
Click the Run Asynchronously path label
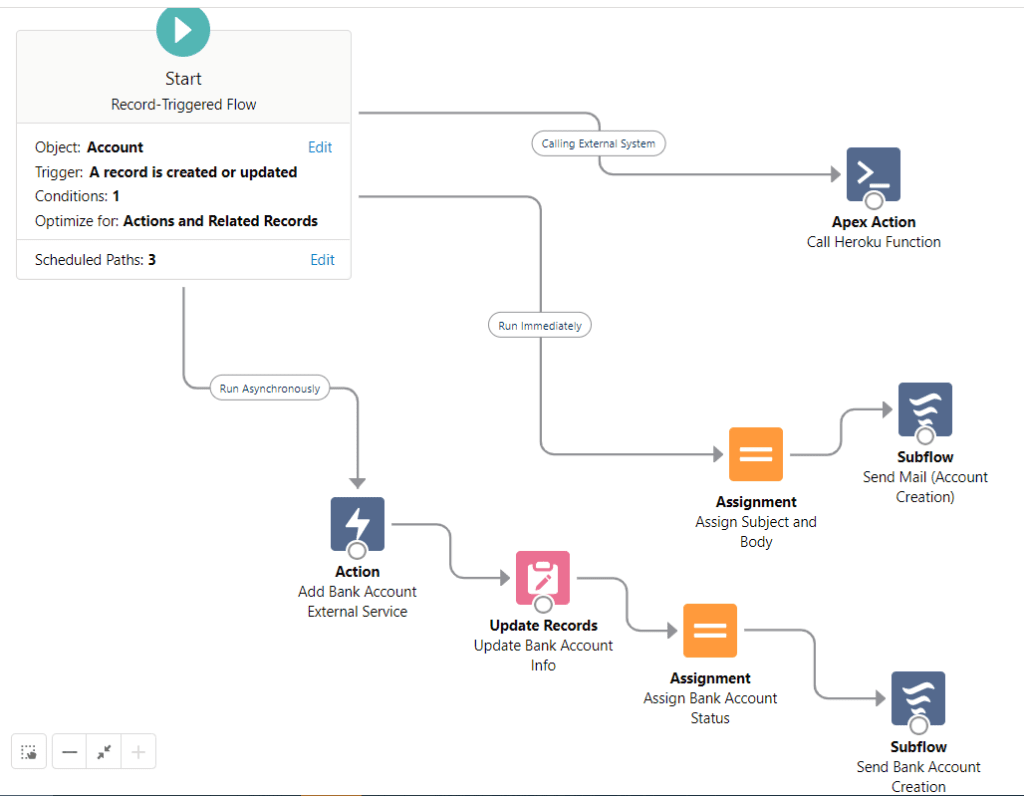click(269, 388)
